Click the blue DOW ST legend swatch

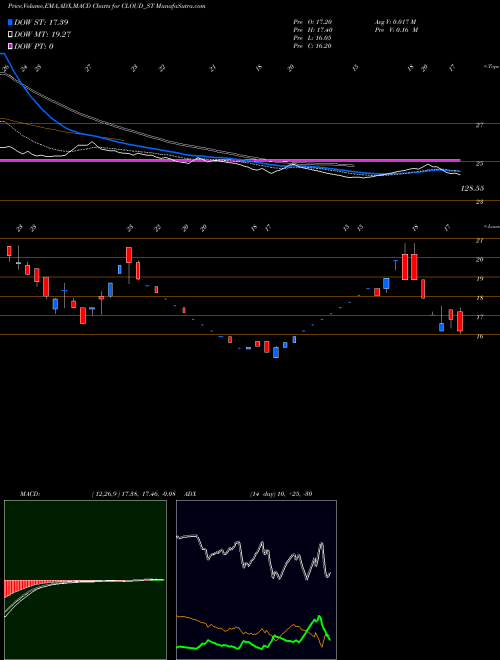(10, 22)
